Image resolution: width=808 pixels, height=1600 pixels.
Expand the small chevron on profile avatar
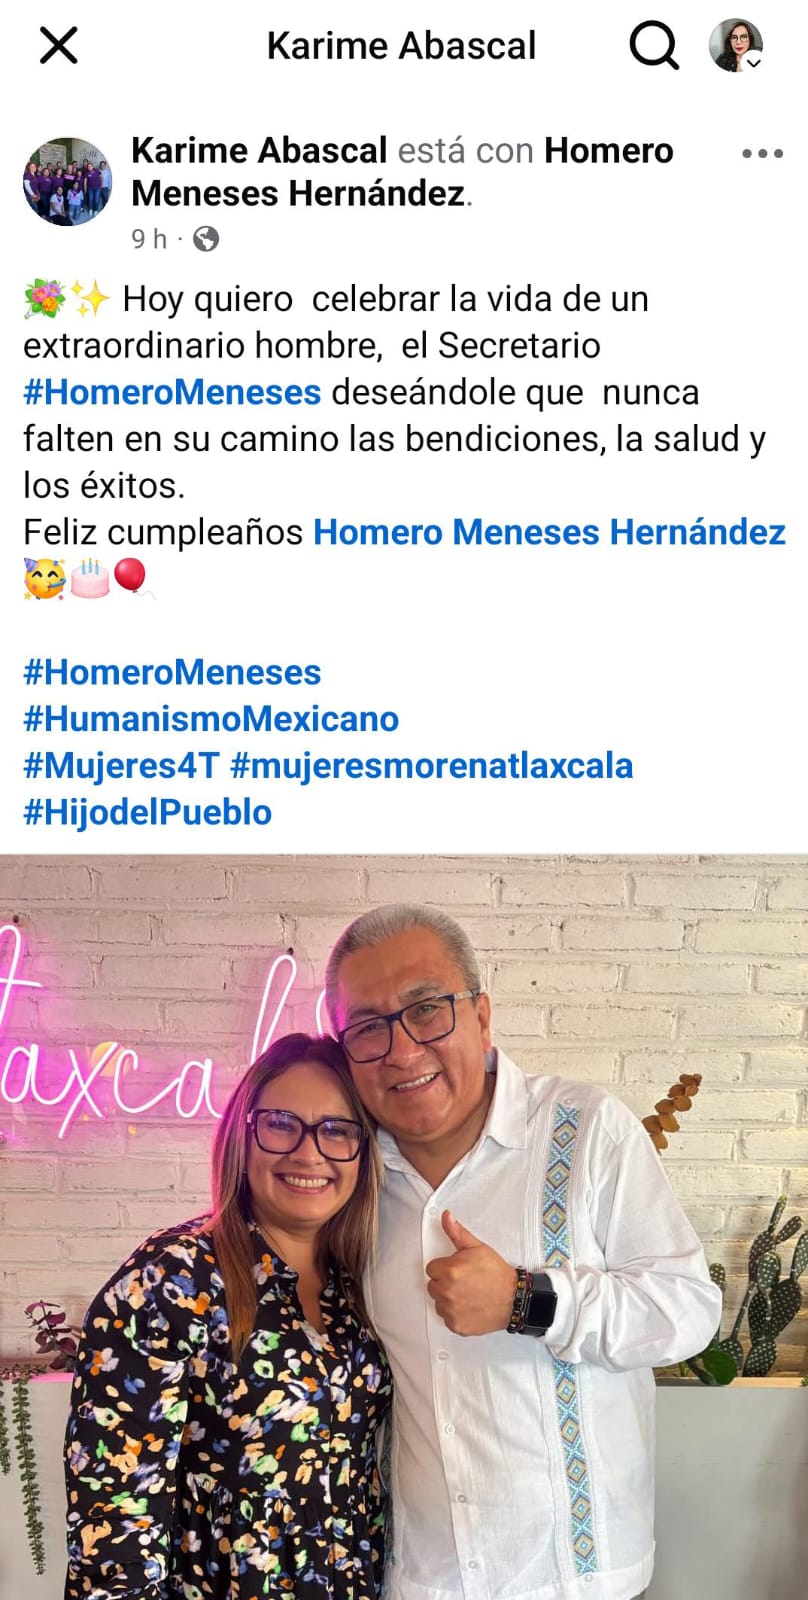[x=754, y=63]
